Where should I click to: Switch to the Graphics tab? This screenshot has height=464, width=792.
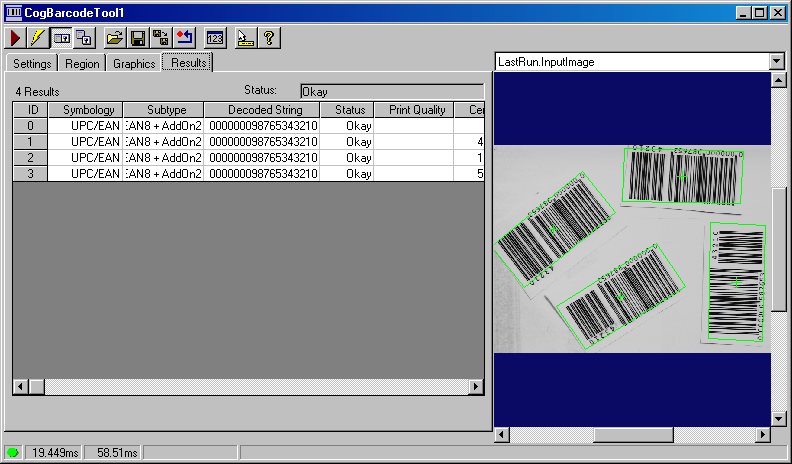[134, 64]
